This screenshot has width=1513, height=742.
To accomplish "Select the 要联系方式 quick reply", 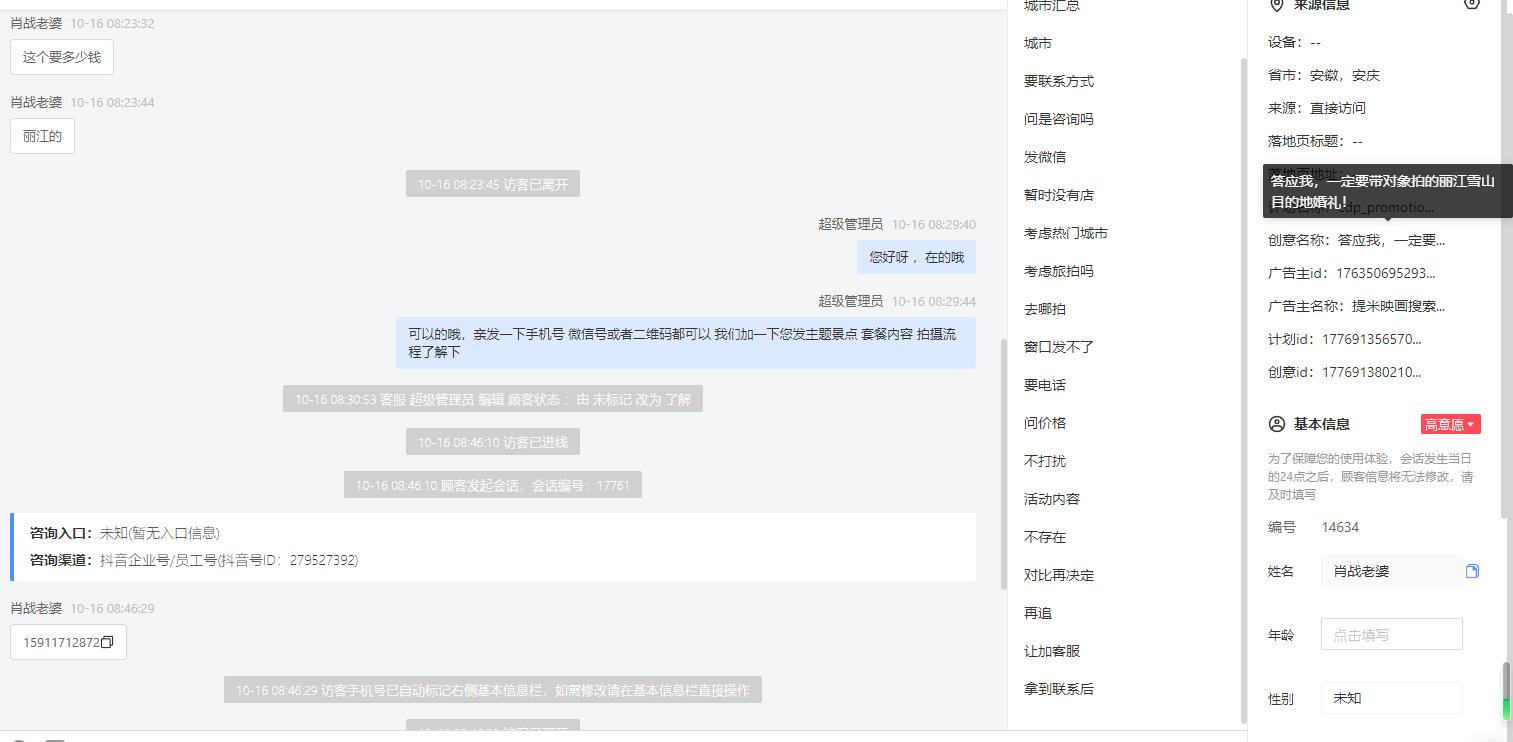I will click(x=1059, y=81).
